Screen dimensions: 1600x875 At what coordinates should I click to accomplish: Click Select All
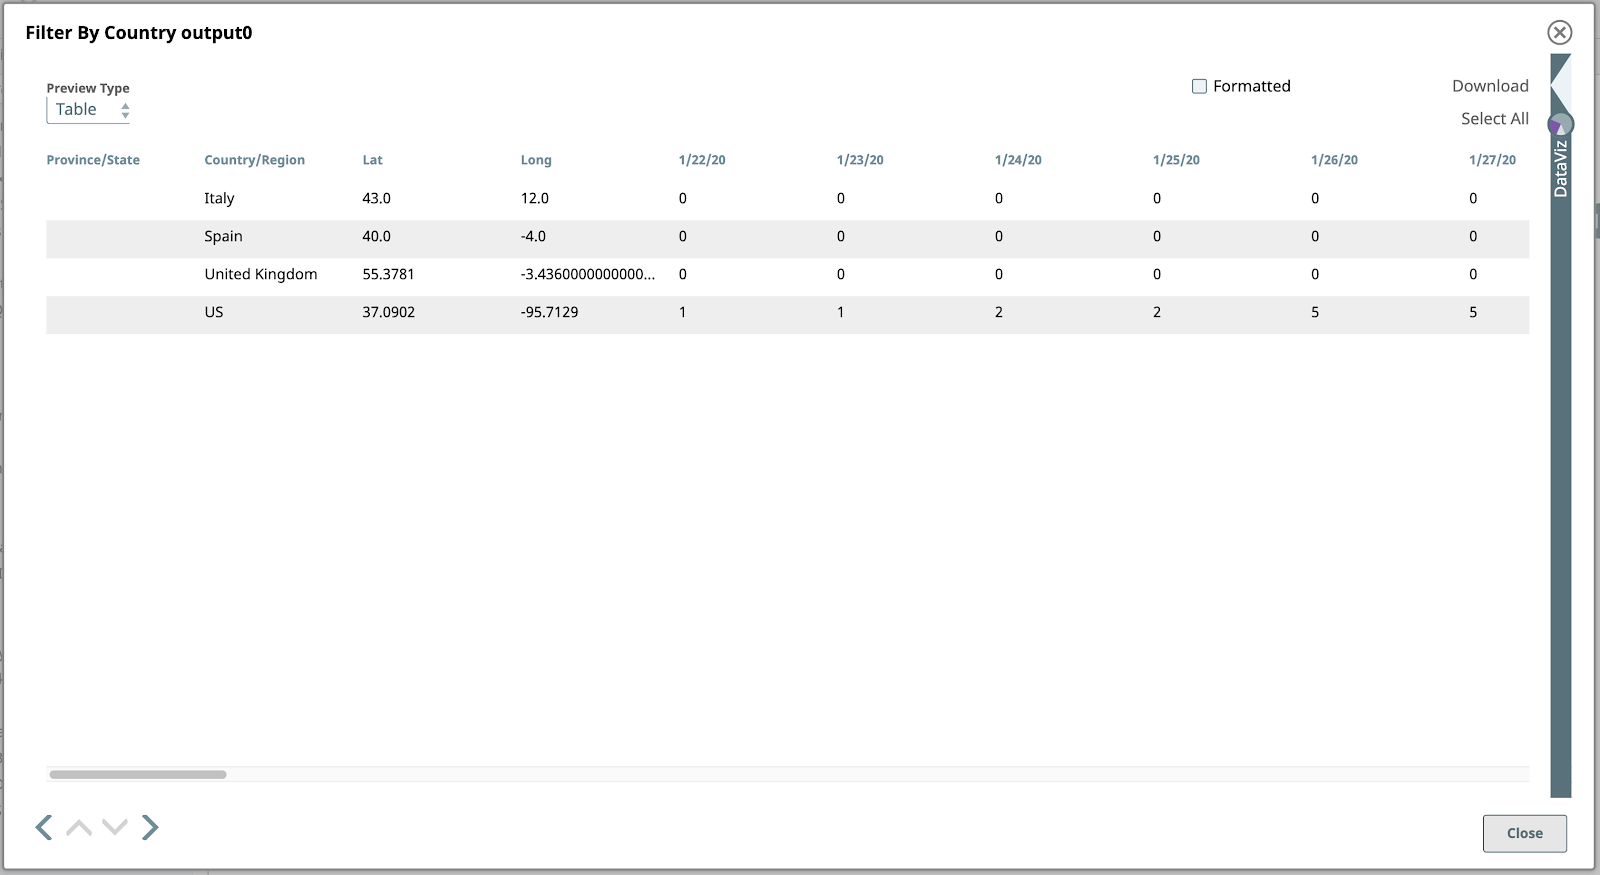tap(1494, 118)
